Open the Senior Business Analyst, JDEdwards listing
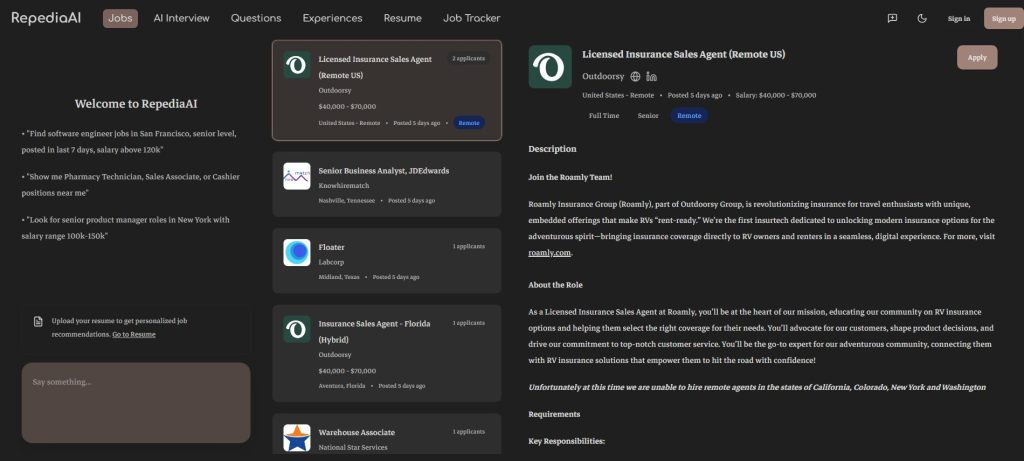 (x=387, y=184)
